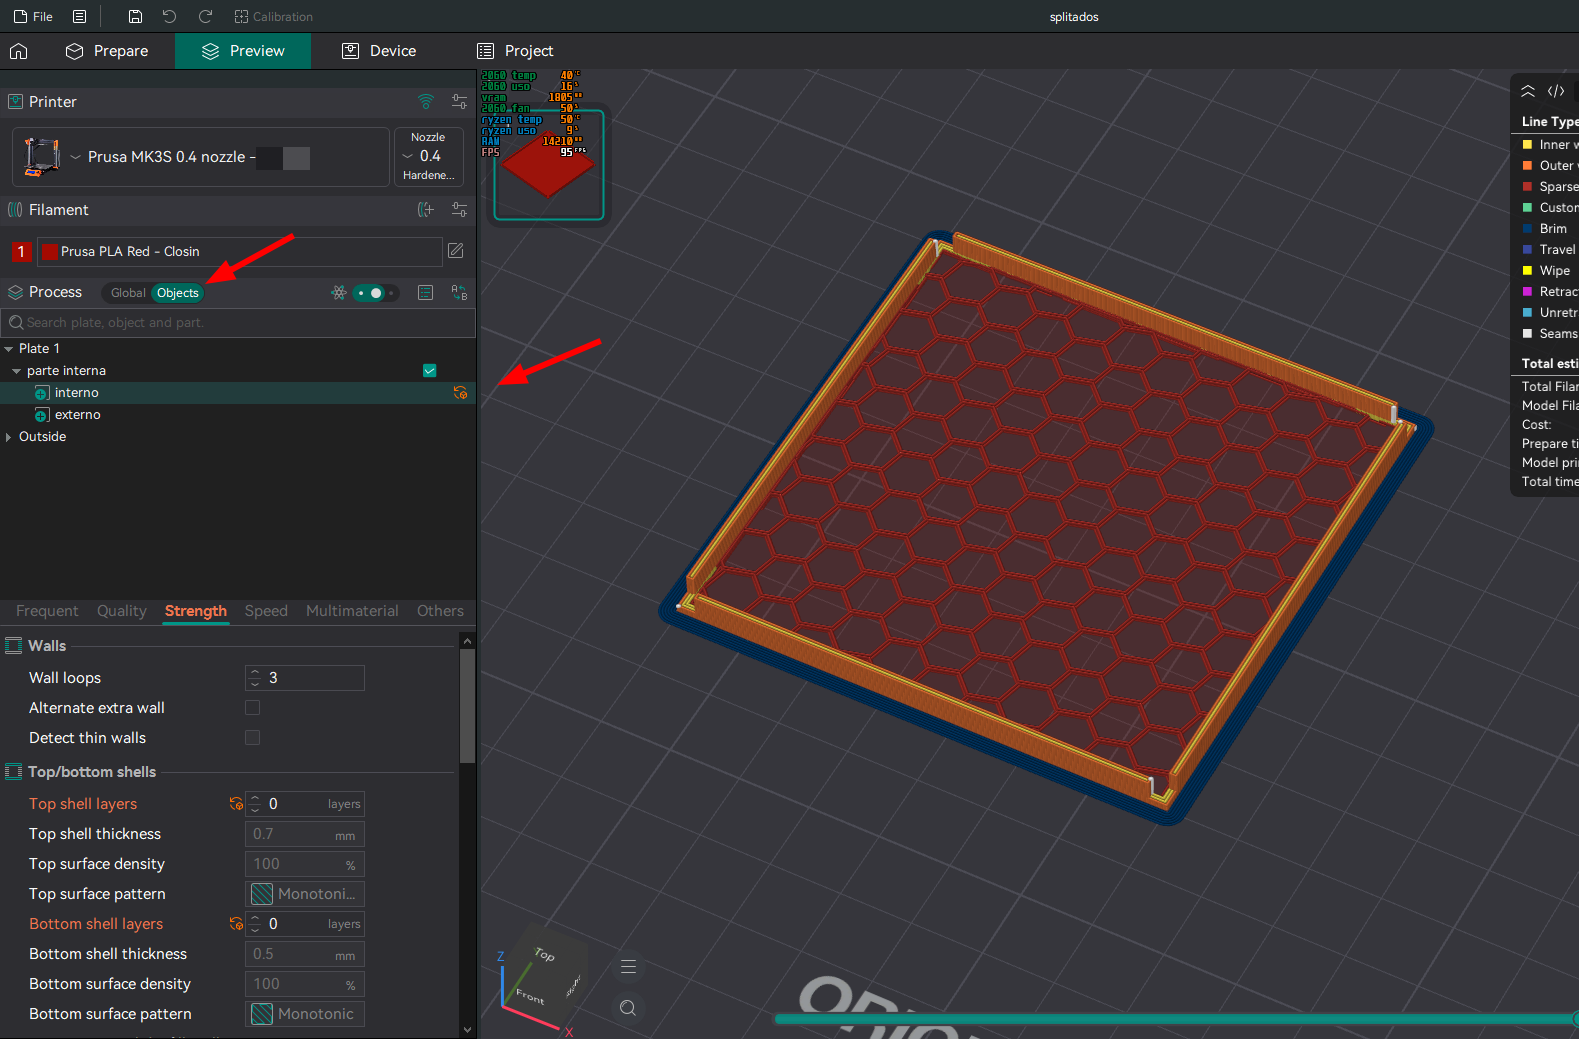Uncheck the parte interna checkbox
1579x1039 pixels.
pos(430,371)
